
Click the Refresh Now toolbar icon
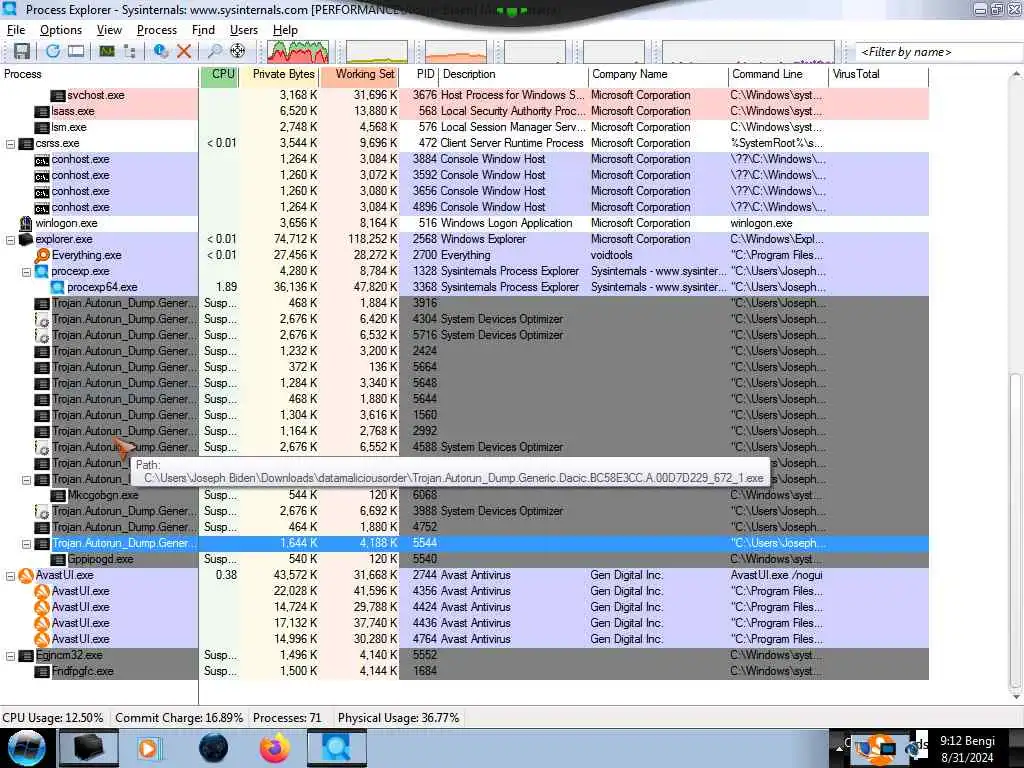[x=53, y=52]
